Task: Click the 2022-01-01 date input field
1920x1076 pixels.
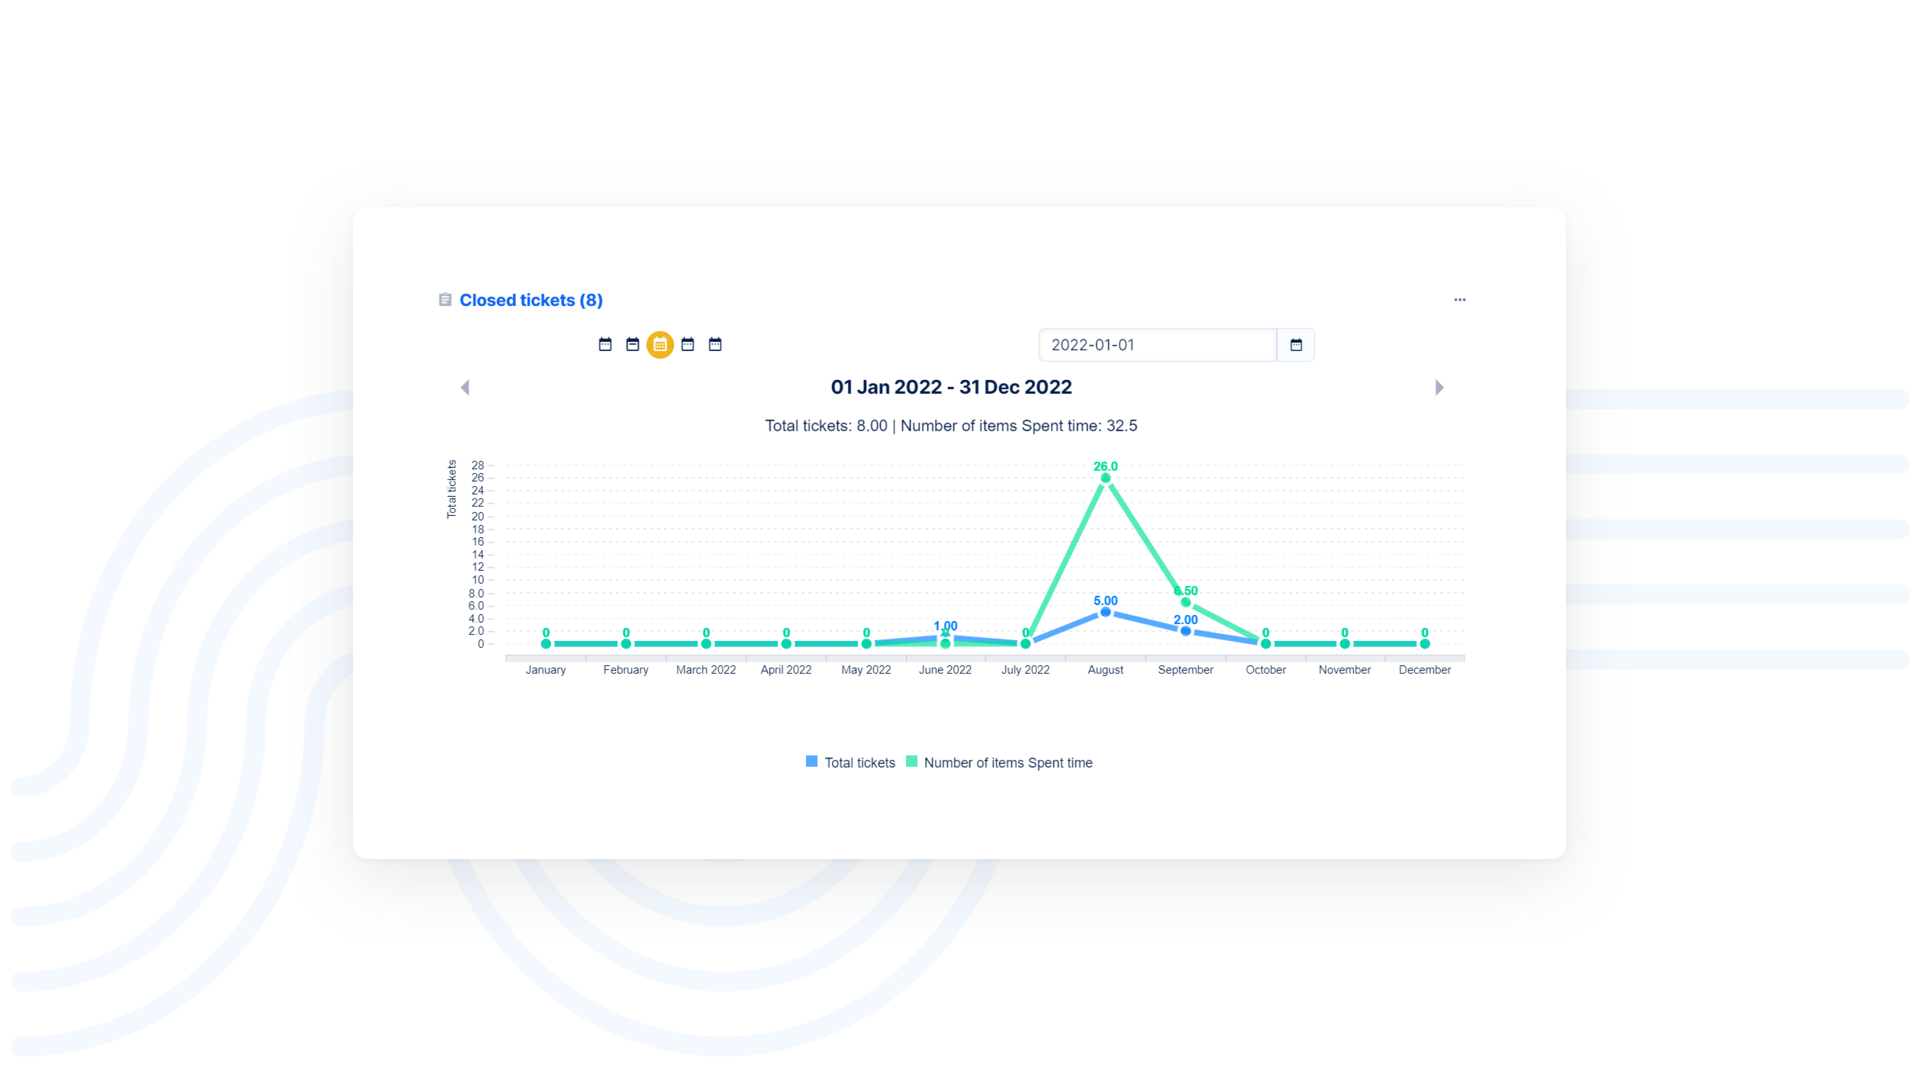Action: pos(1157,345)
